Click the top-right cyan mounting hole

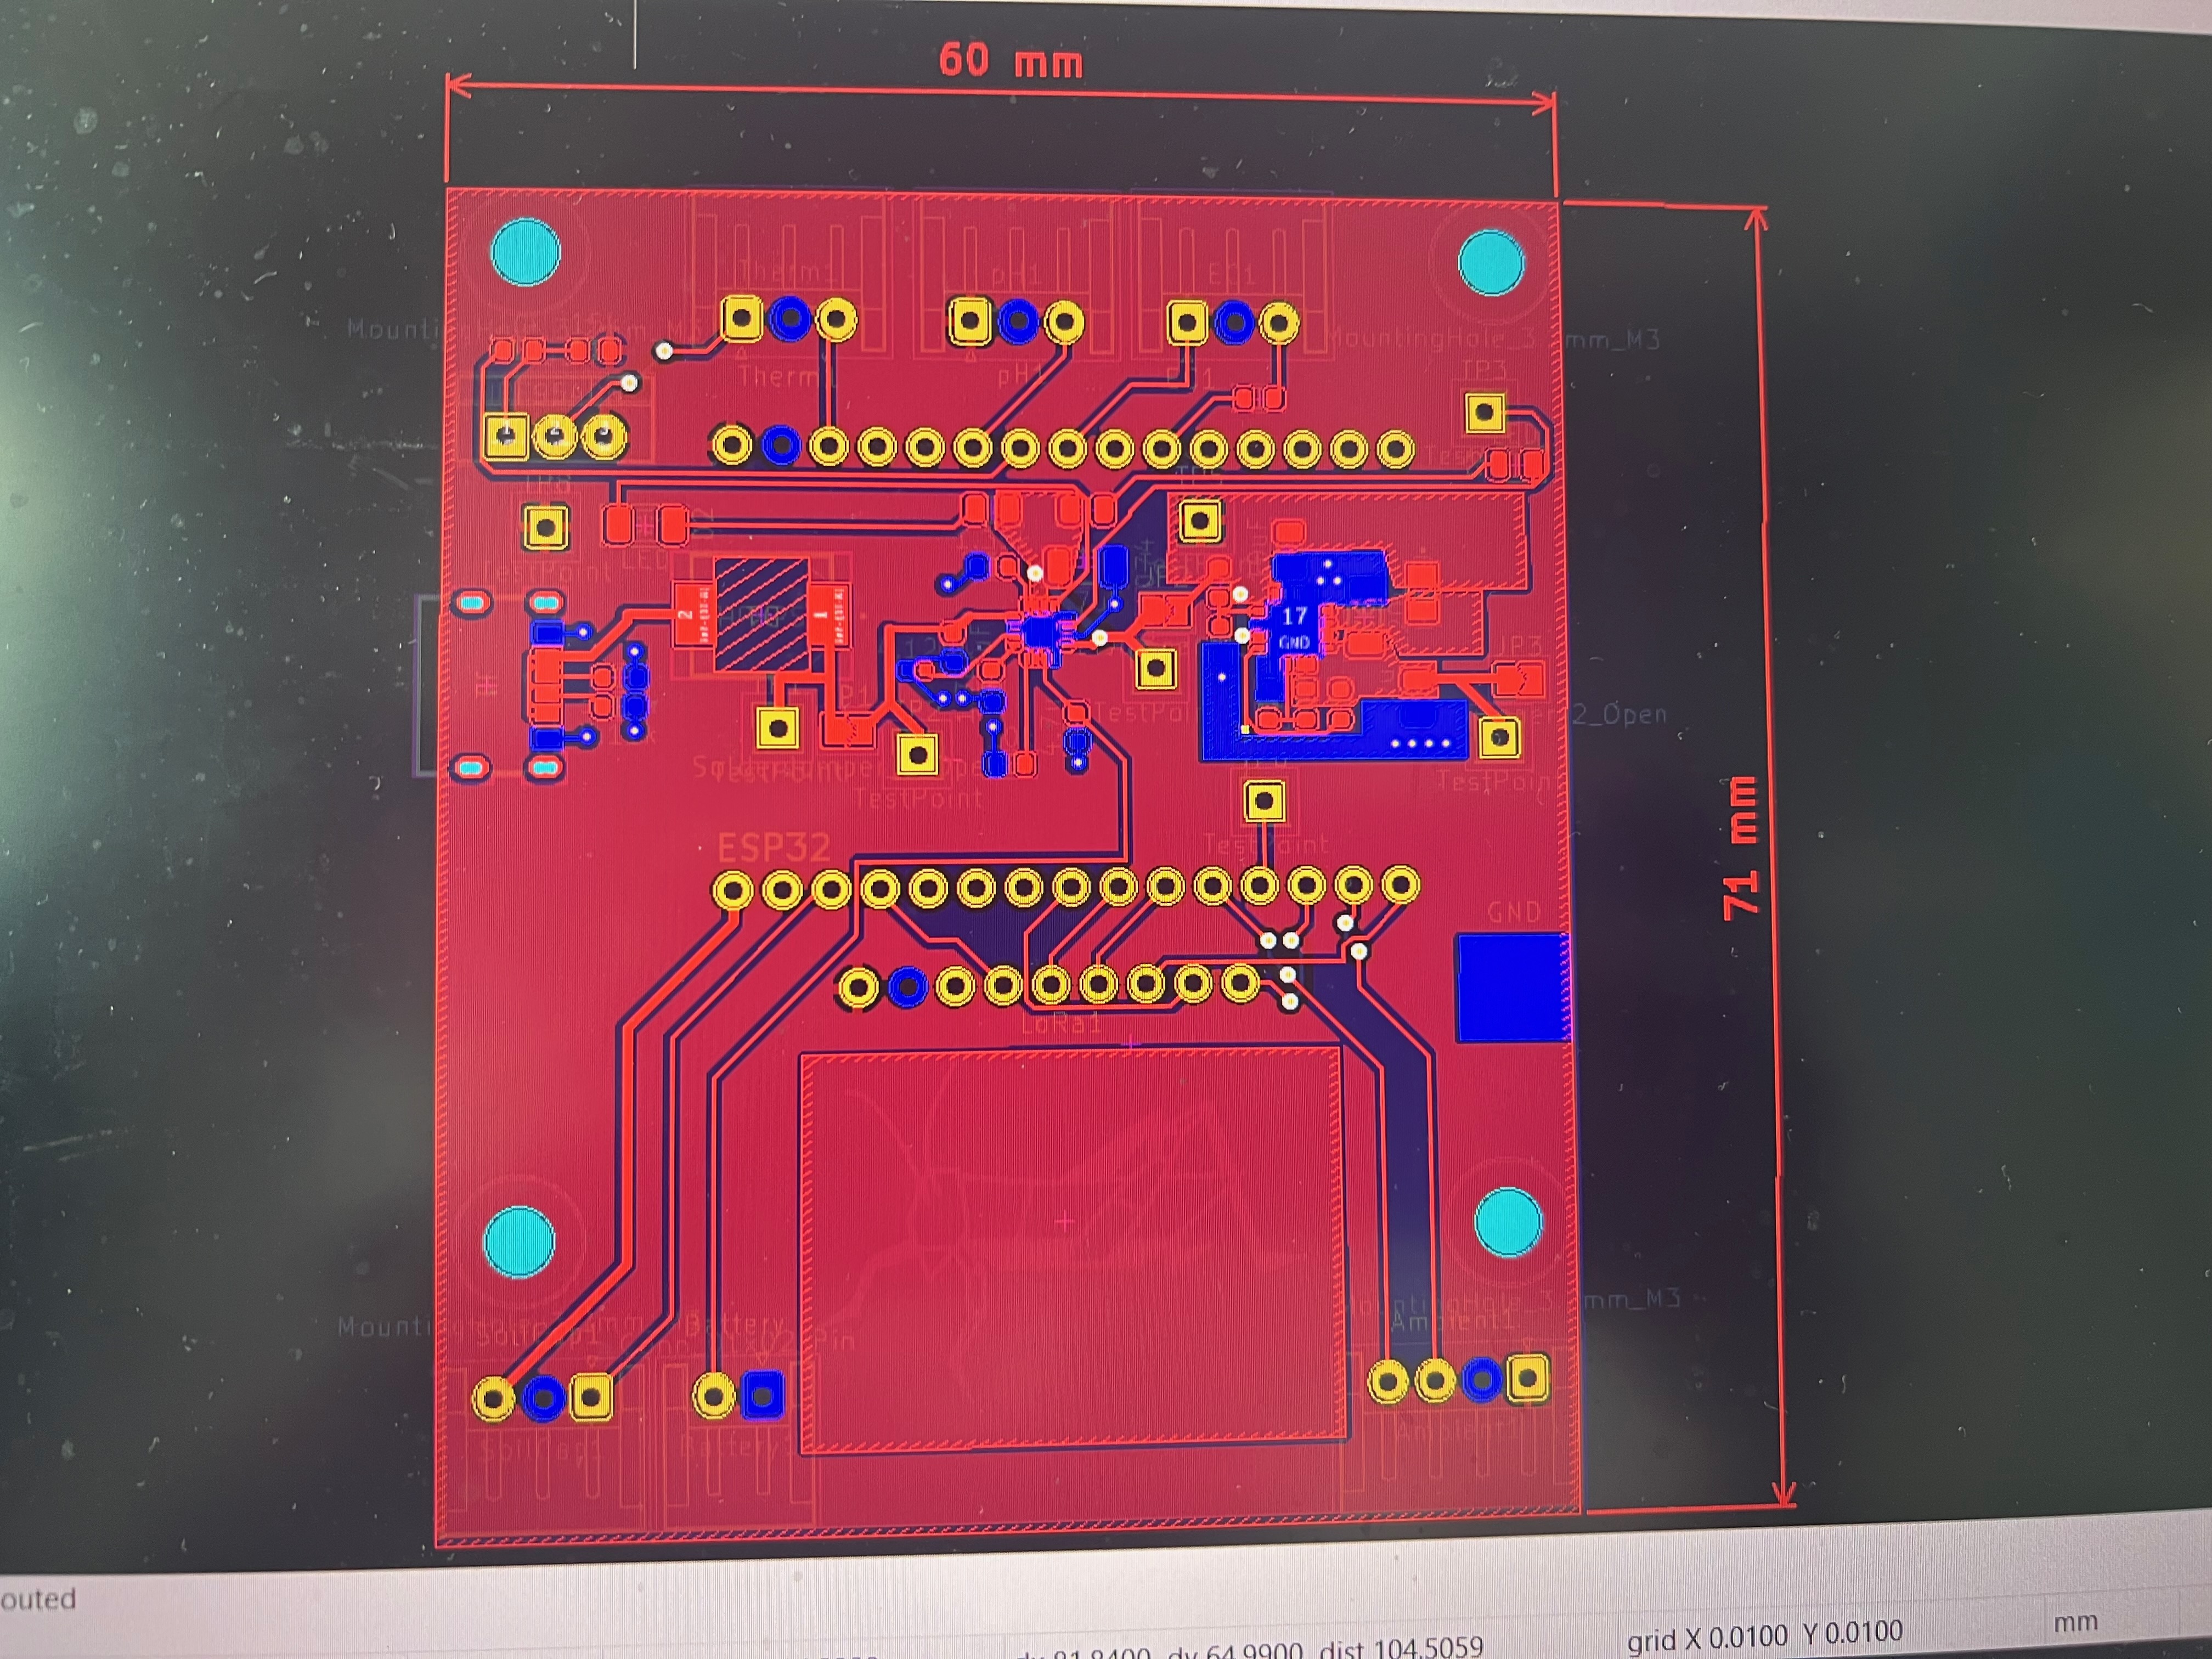click(1491, 262)
